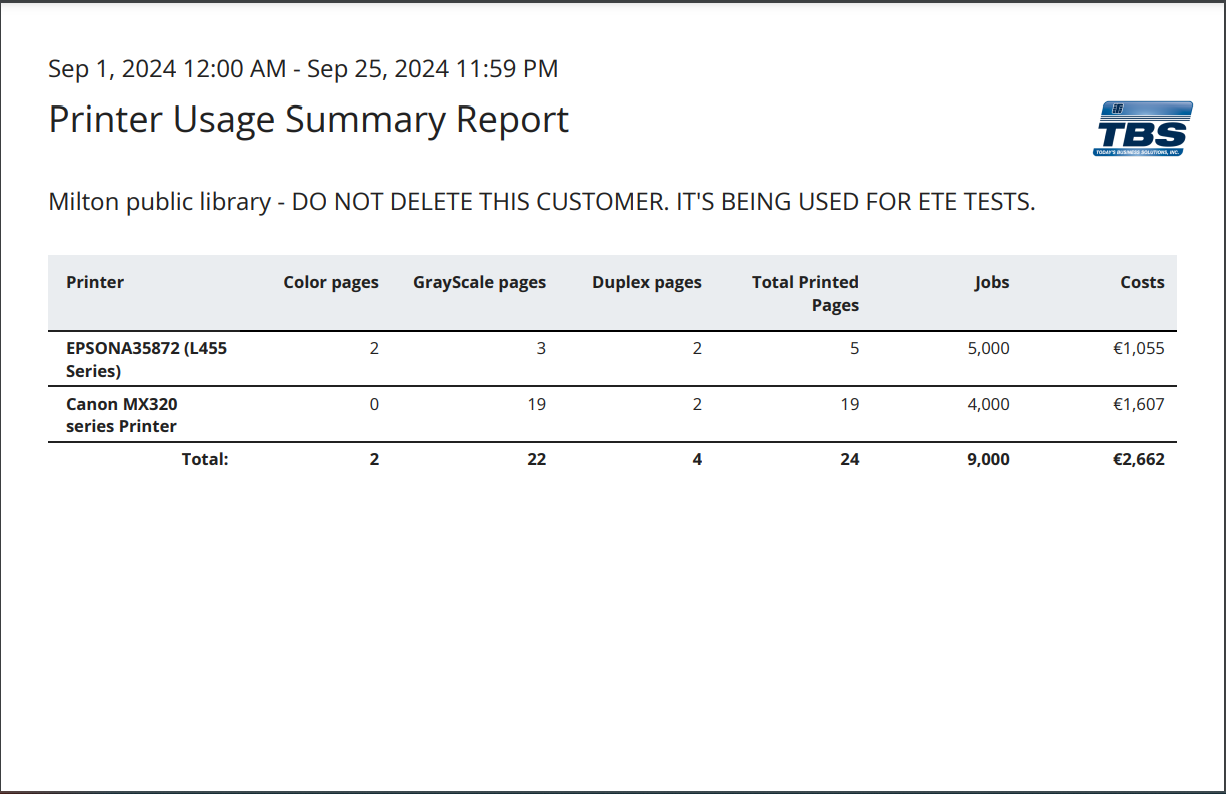The width and height of the screenshot is (1226, 794).
Task: Click the Total Printed Pages column header
Action: coord(805,293)
